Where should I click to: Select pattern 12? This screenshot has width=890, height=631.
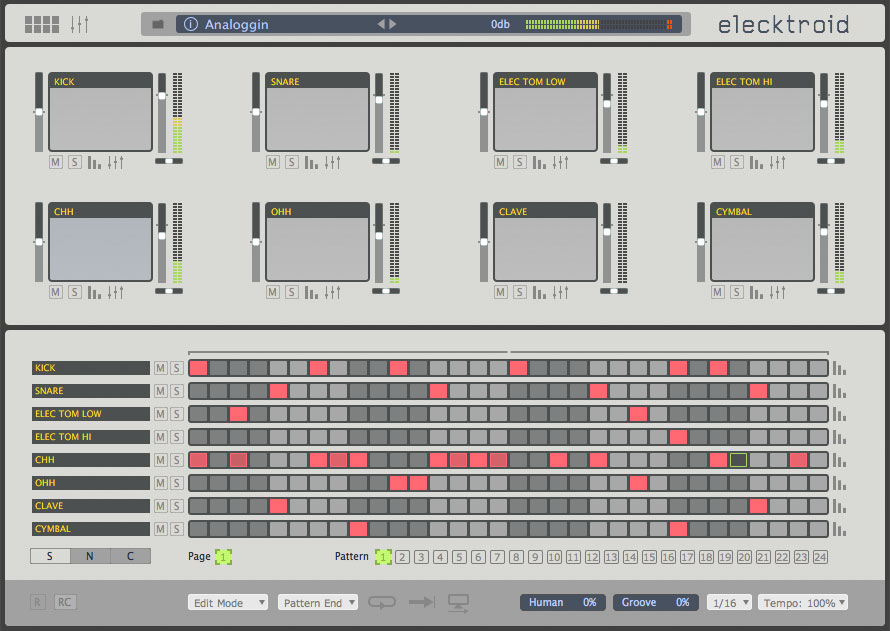click(592, 557)
